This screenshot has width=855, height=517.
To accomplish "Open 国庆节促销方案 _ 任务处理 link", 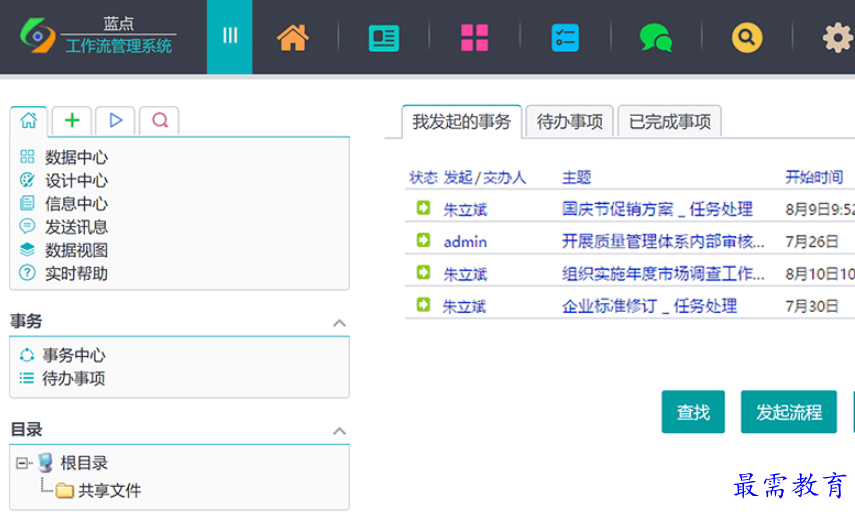I will click(657, 209).
